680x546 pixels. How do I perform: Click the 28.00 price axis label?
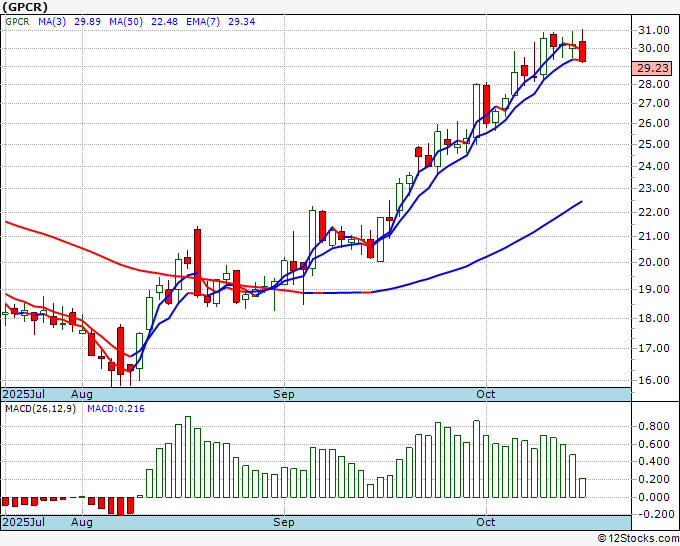654,84
